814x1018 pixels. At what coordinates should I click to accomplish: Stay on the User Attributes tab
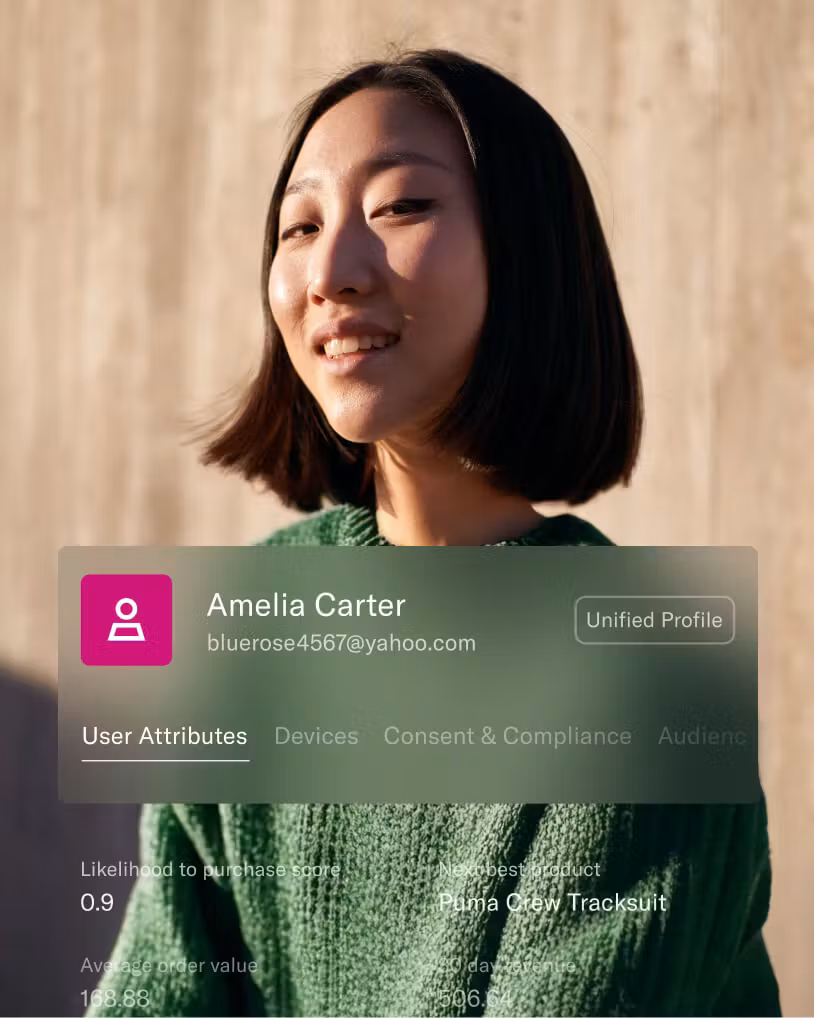(164, 737)
